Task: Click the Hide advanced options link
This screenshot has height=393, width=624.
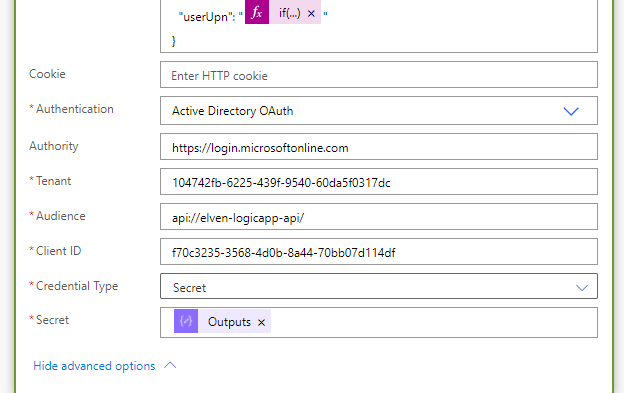Action: (x=94, y=366)
